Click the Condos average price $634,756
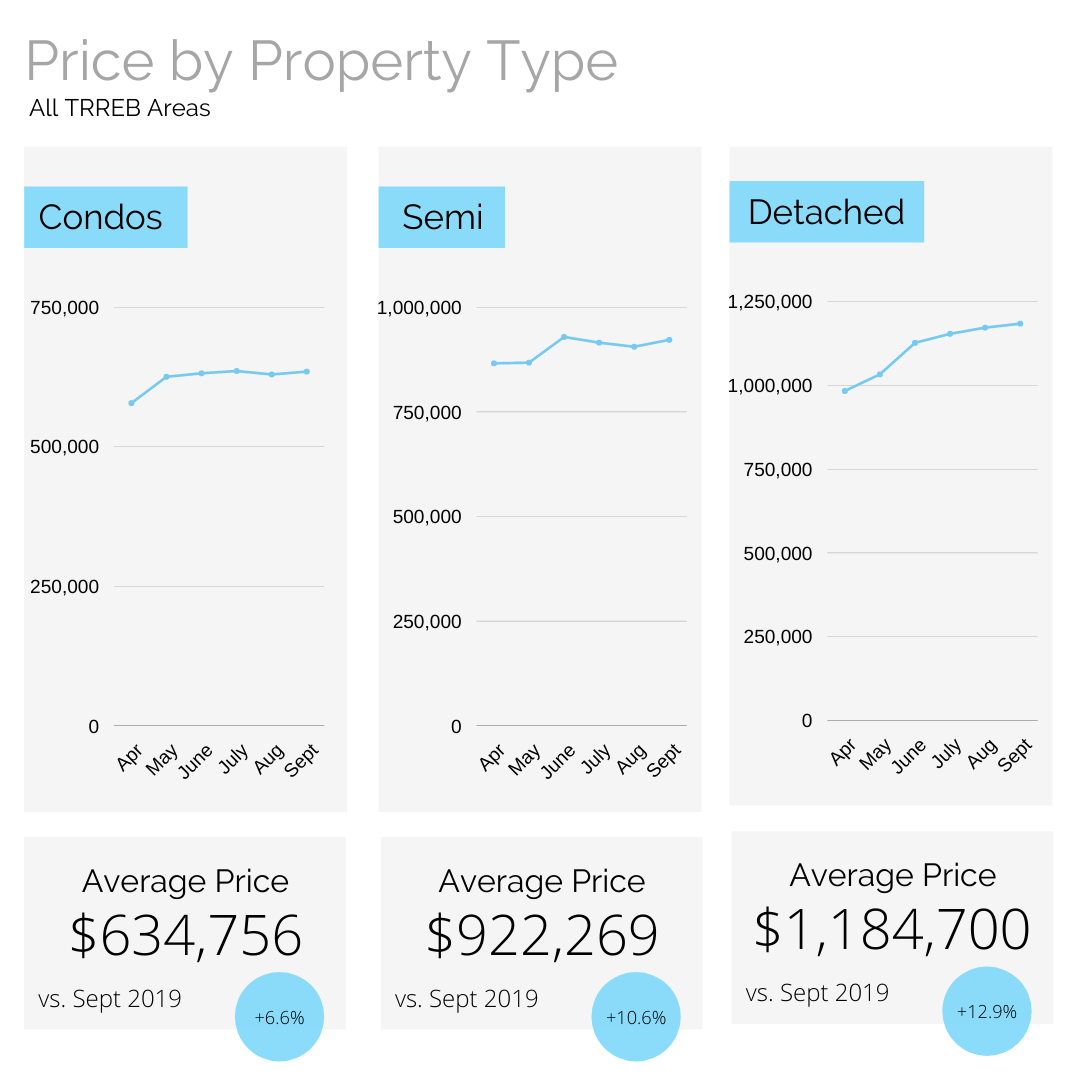The height and width of the screenshot is (1080, 1080). [186, 936]
